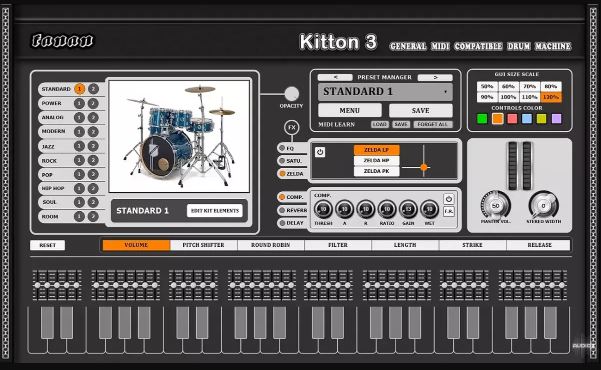Viewport: 601px width, 370px height.
Task: Click the Edit Kit Elements button
Action: [x=215, y=210]
